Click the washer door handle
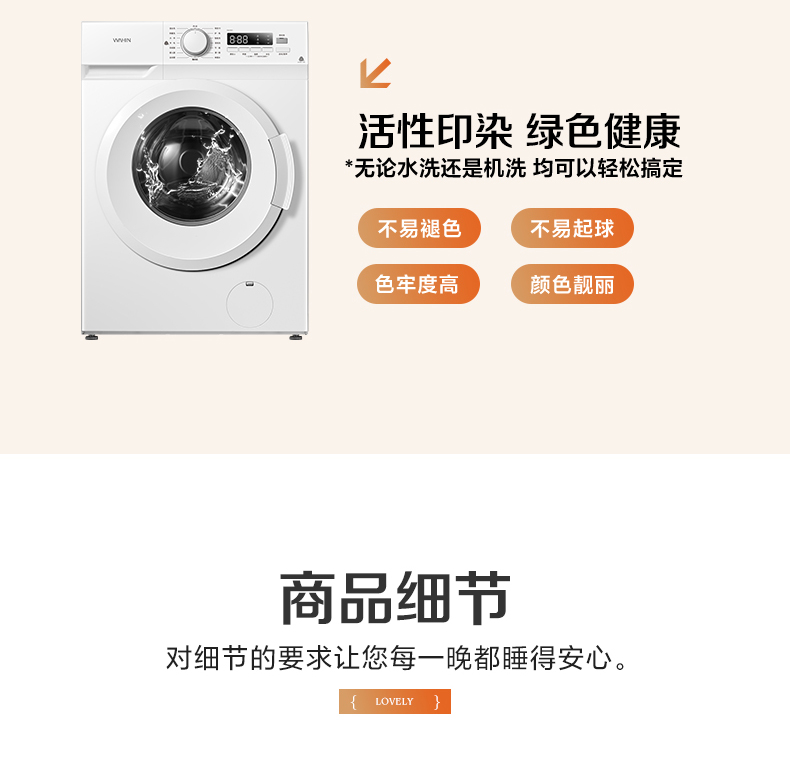Image resolution: width=790 pixels, height=778 pixels. (281, 172)
